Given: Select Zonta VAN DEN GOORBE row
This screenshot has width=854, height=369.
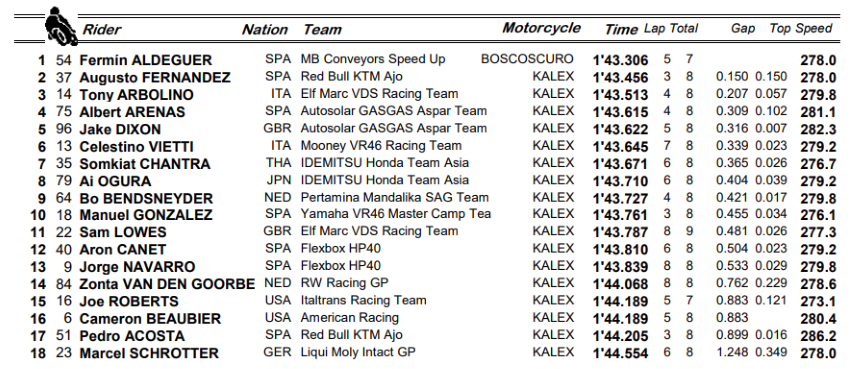Looking at the screenshot, I should 433,284.
